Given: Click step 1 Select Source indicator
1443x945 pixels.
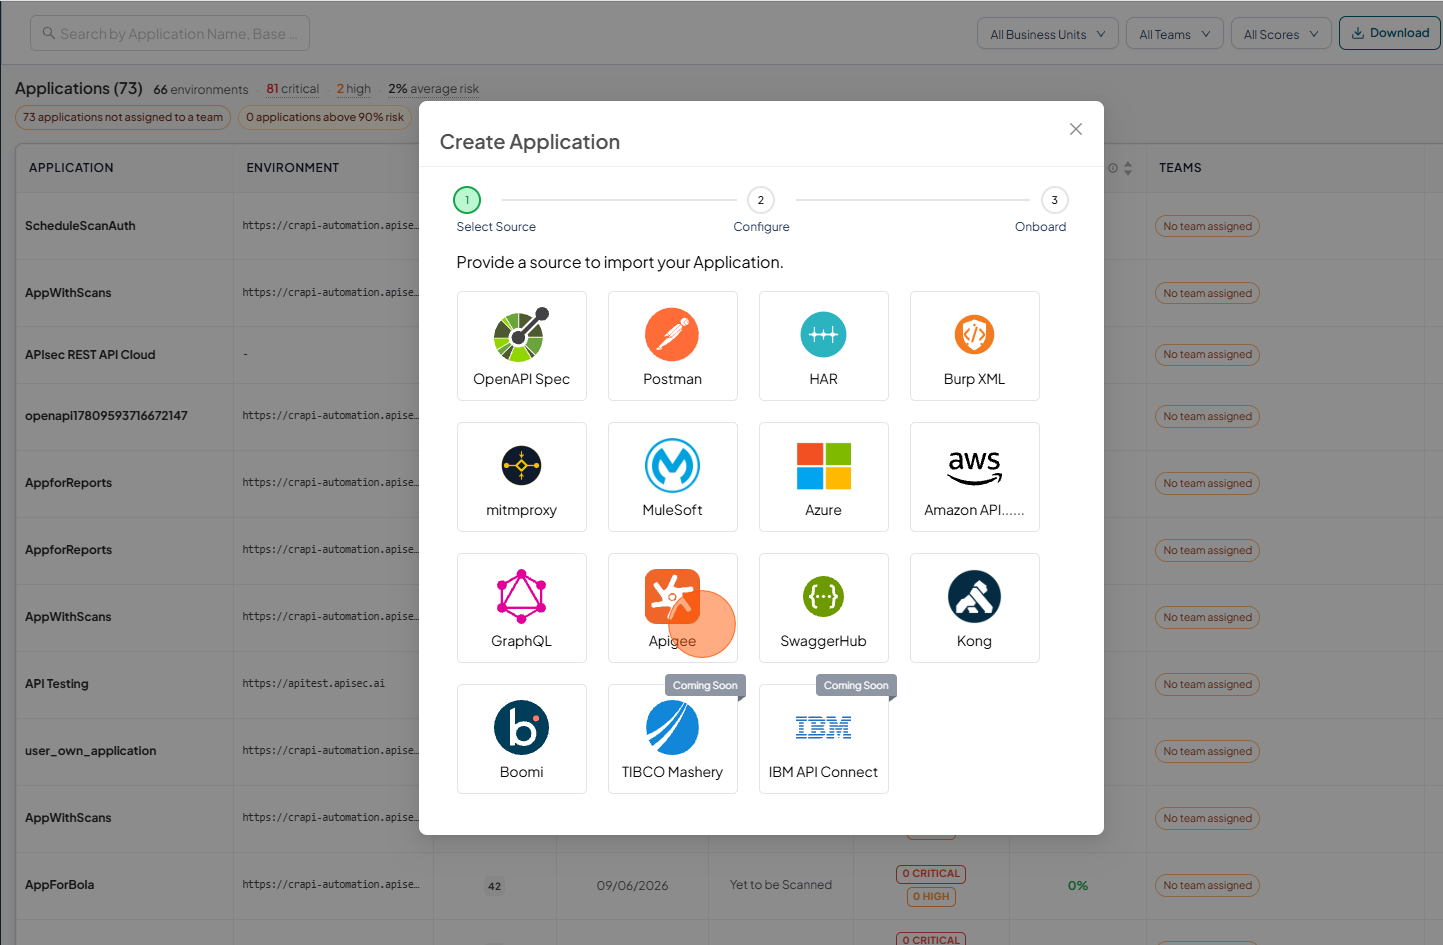Looking at the screenshot, I should (467, 200).
